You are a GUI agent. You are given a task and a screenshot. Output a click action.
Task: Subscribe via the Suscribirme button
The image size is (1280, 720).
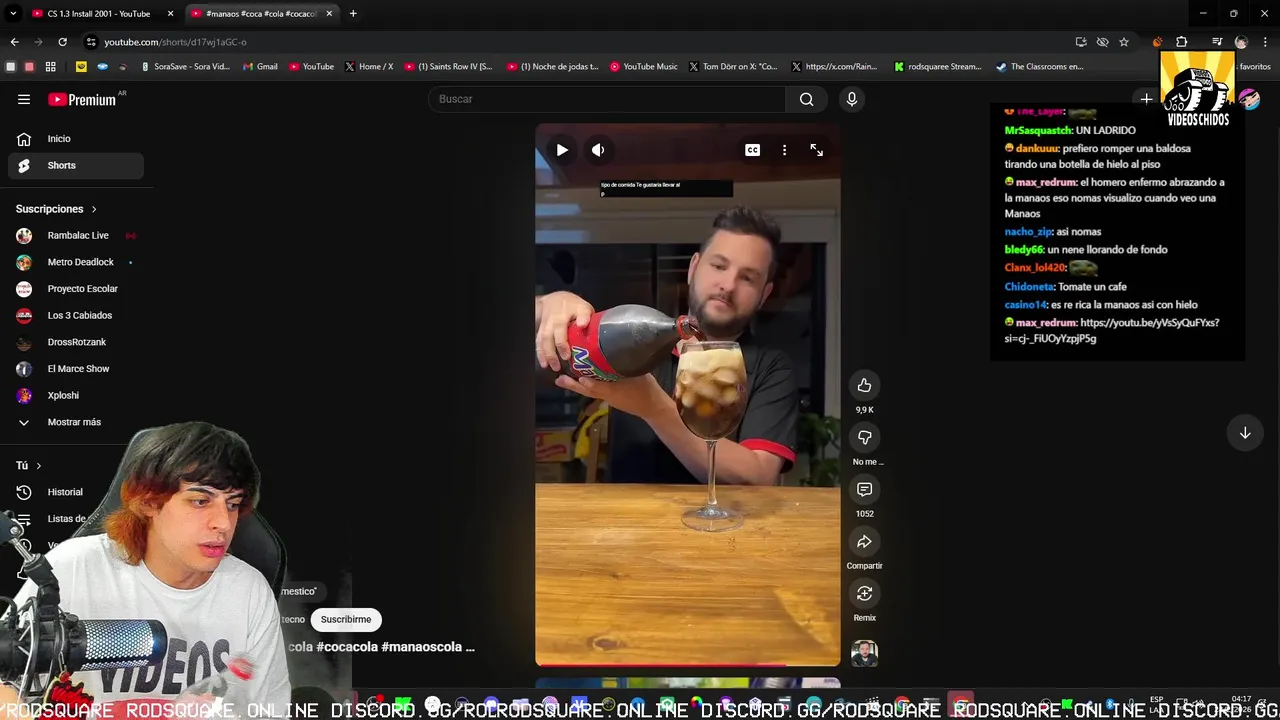click(346, 619)
